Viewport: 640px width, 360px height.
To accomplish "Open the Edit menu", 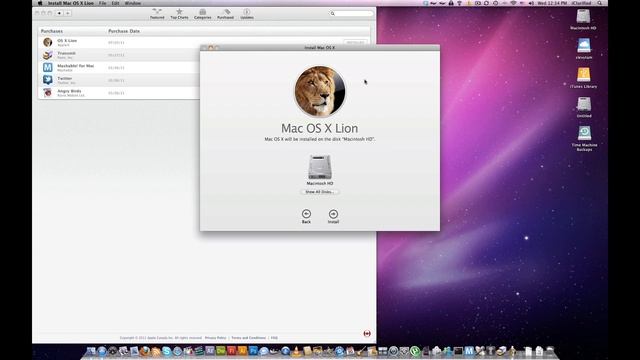I will point(116,3).
